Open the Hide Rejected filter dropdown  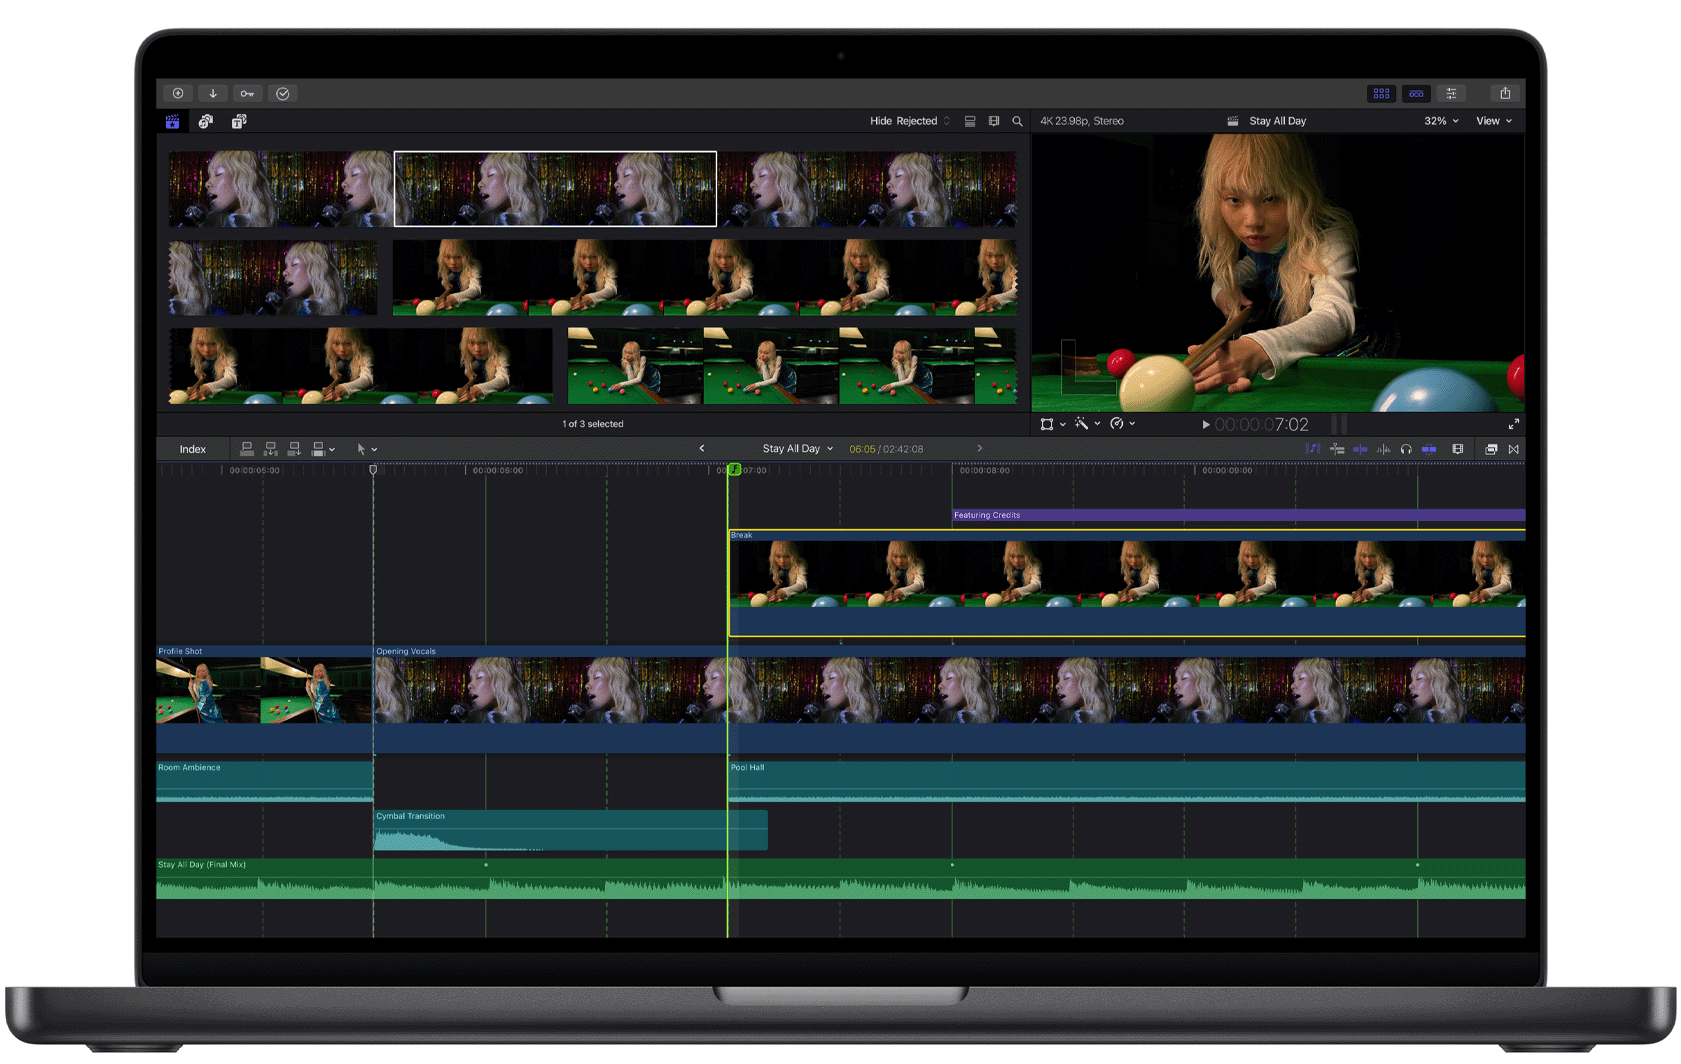tap(905, 120)
